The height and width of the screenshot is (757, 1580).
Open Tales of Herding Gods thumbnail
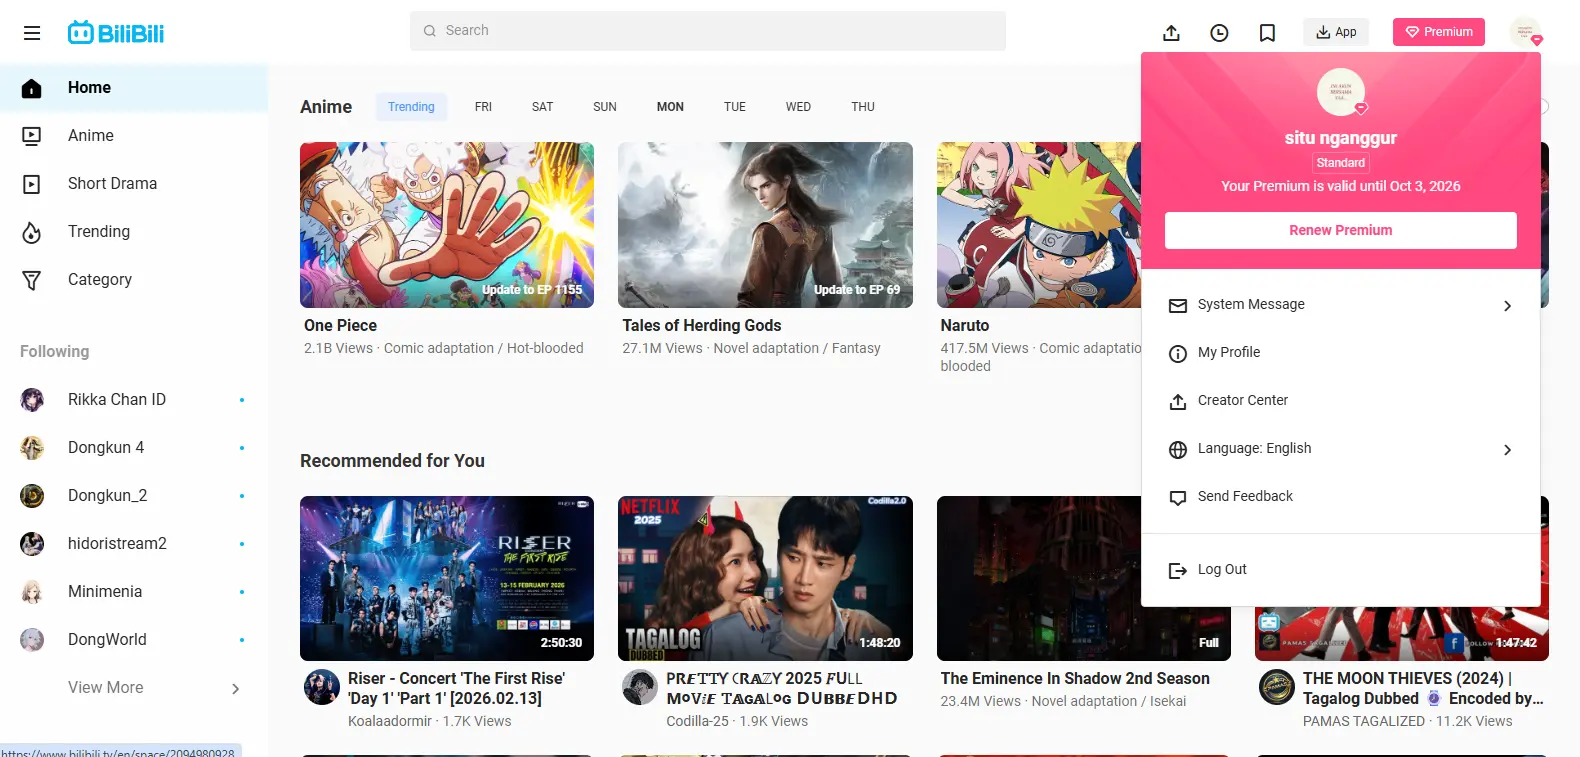tap(765, 225)
